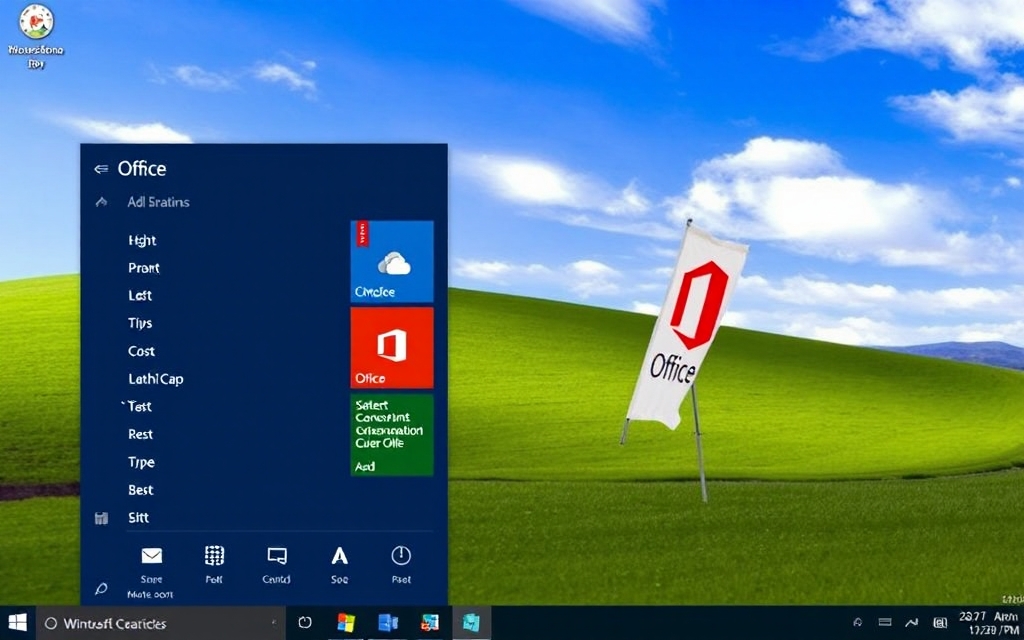The image size is (1024, 640).
Task: Click the back arrow beside the Office heading
Action: 101,169
